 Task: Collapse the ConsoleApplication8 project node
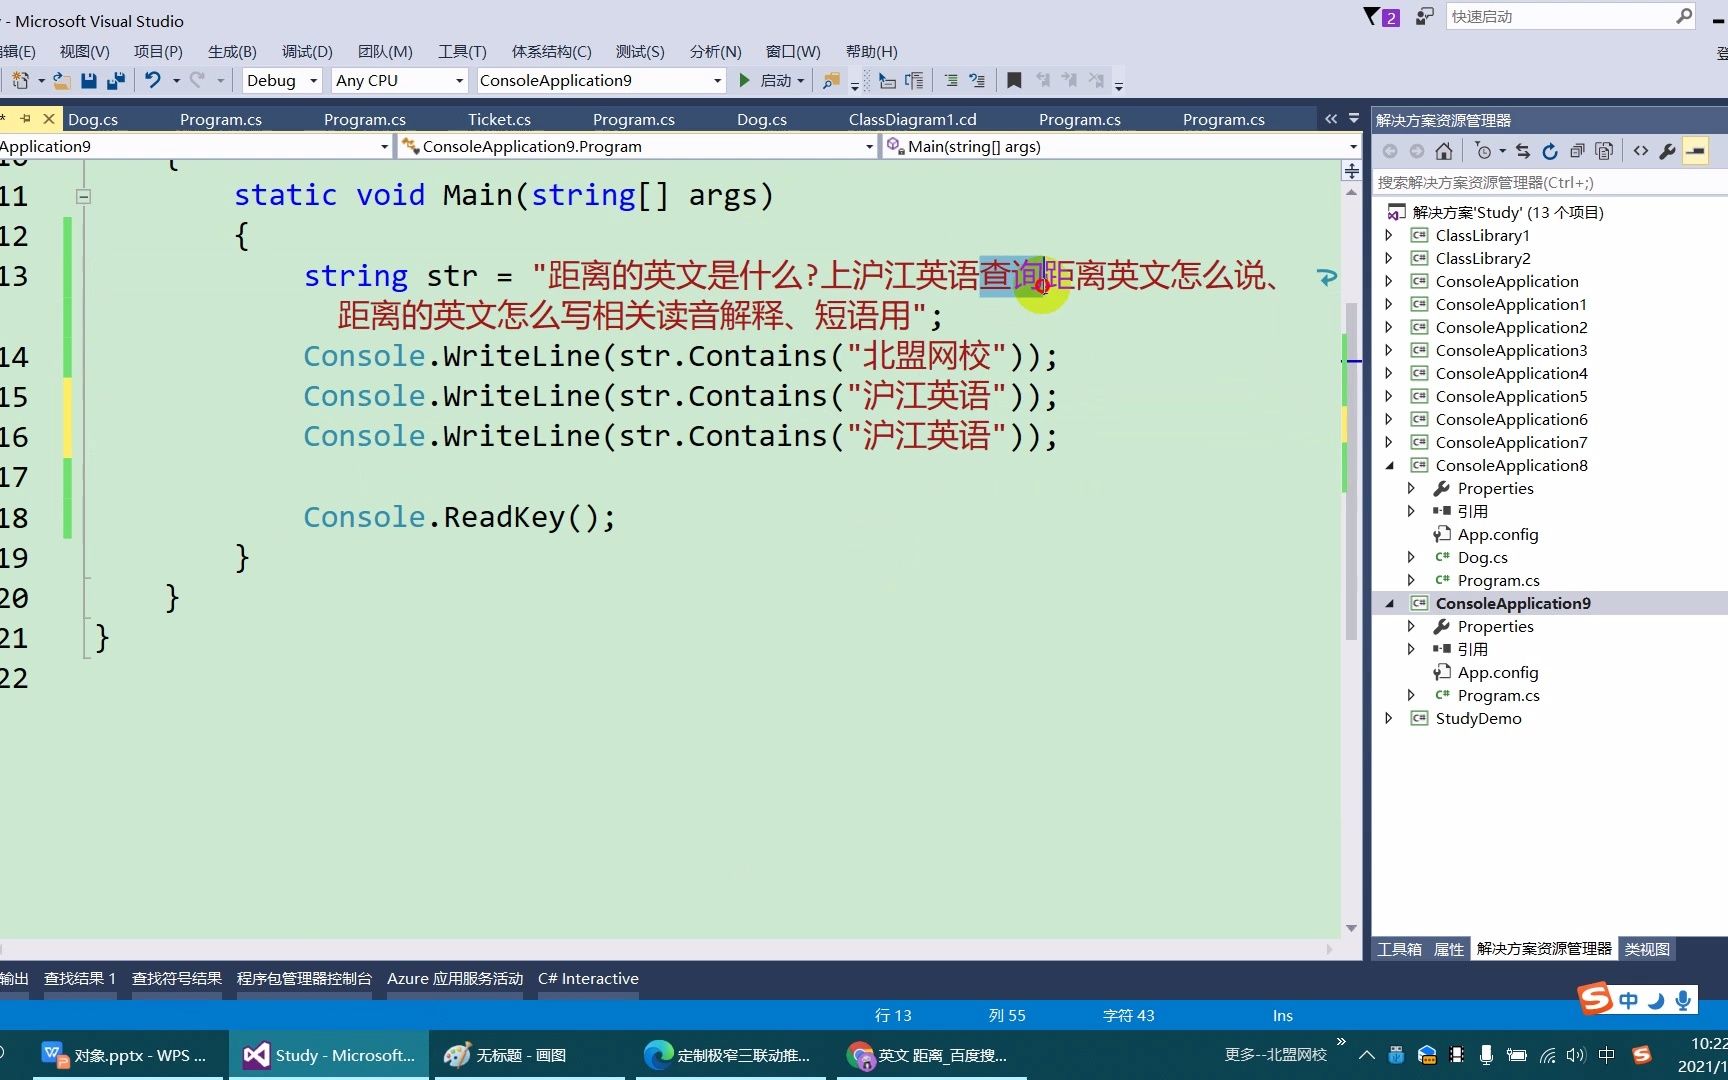(1389, 465)
